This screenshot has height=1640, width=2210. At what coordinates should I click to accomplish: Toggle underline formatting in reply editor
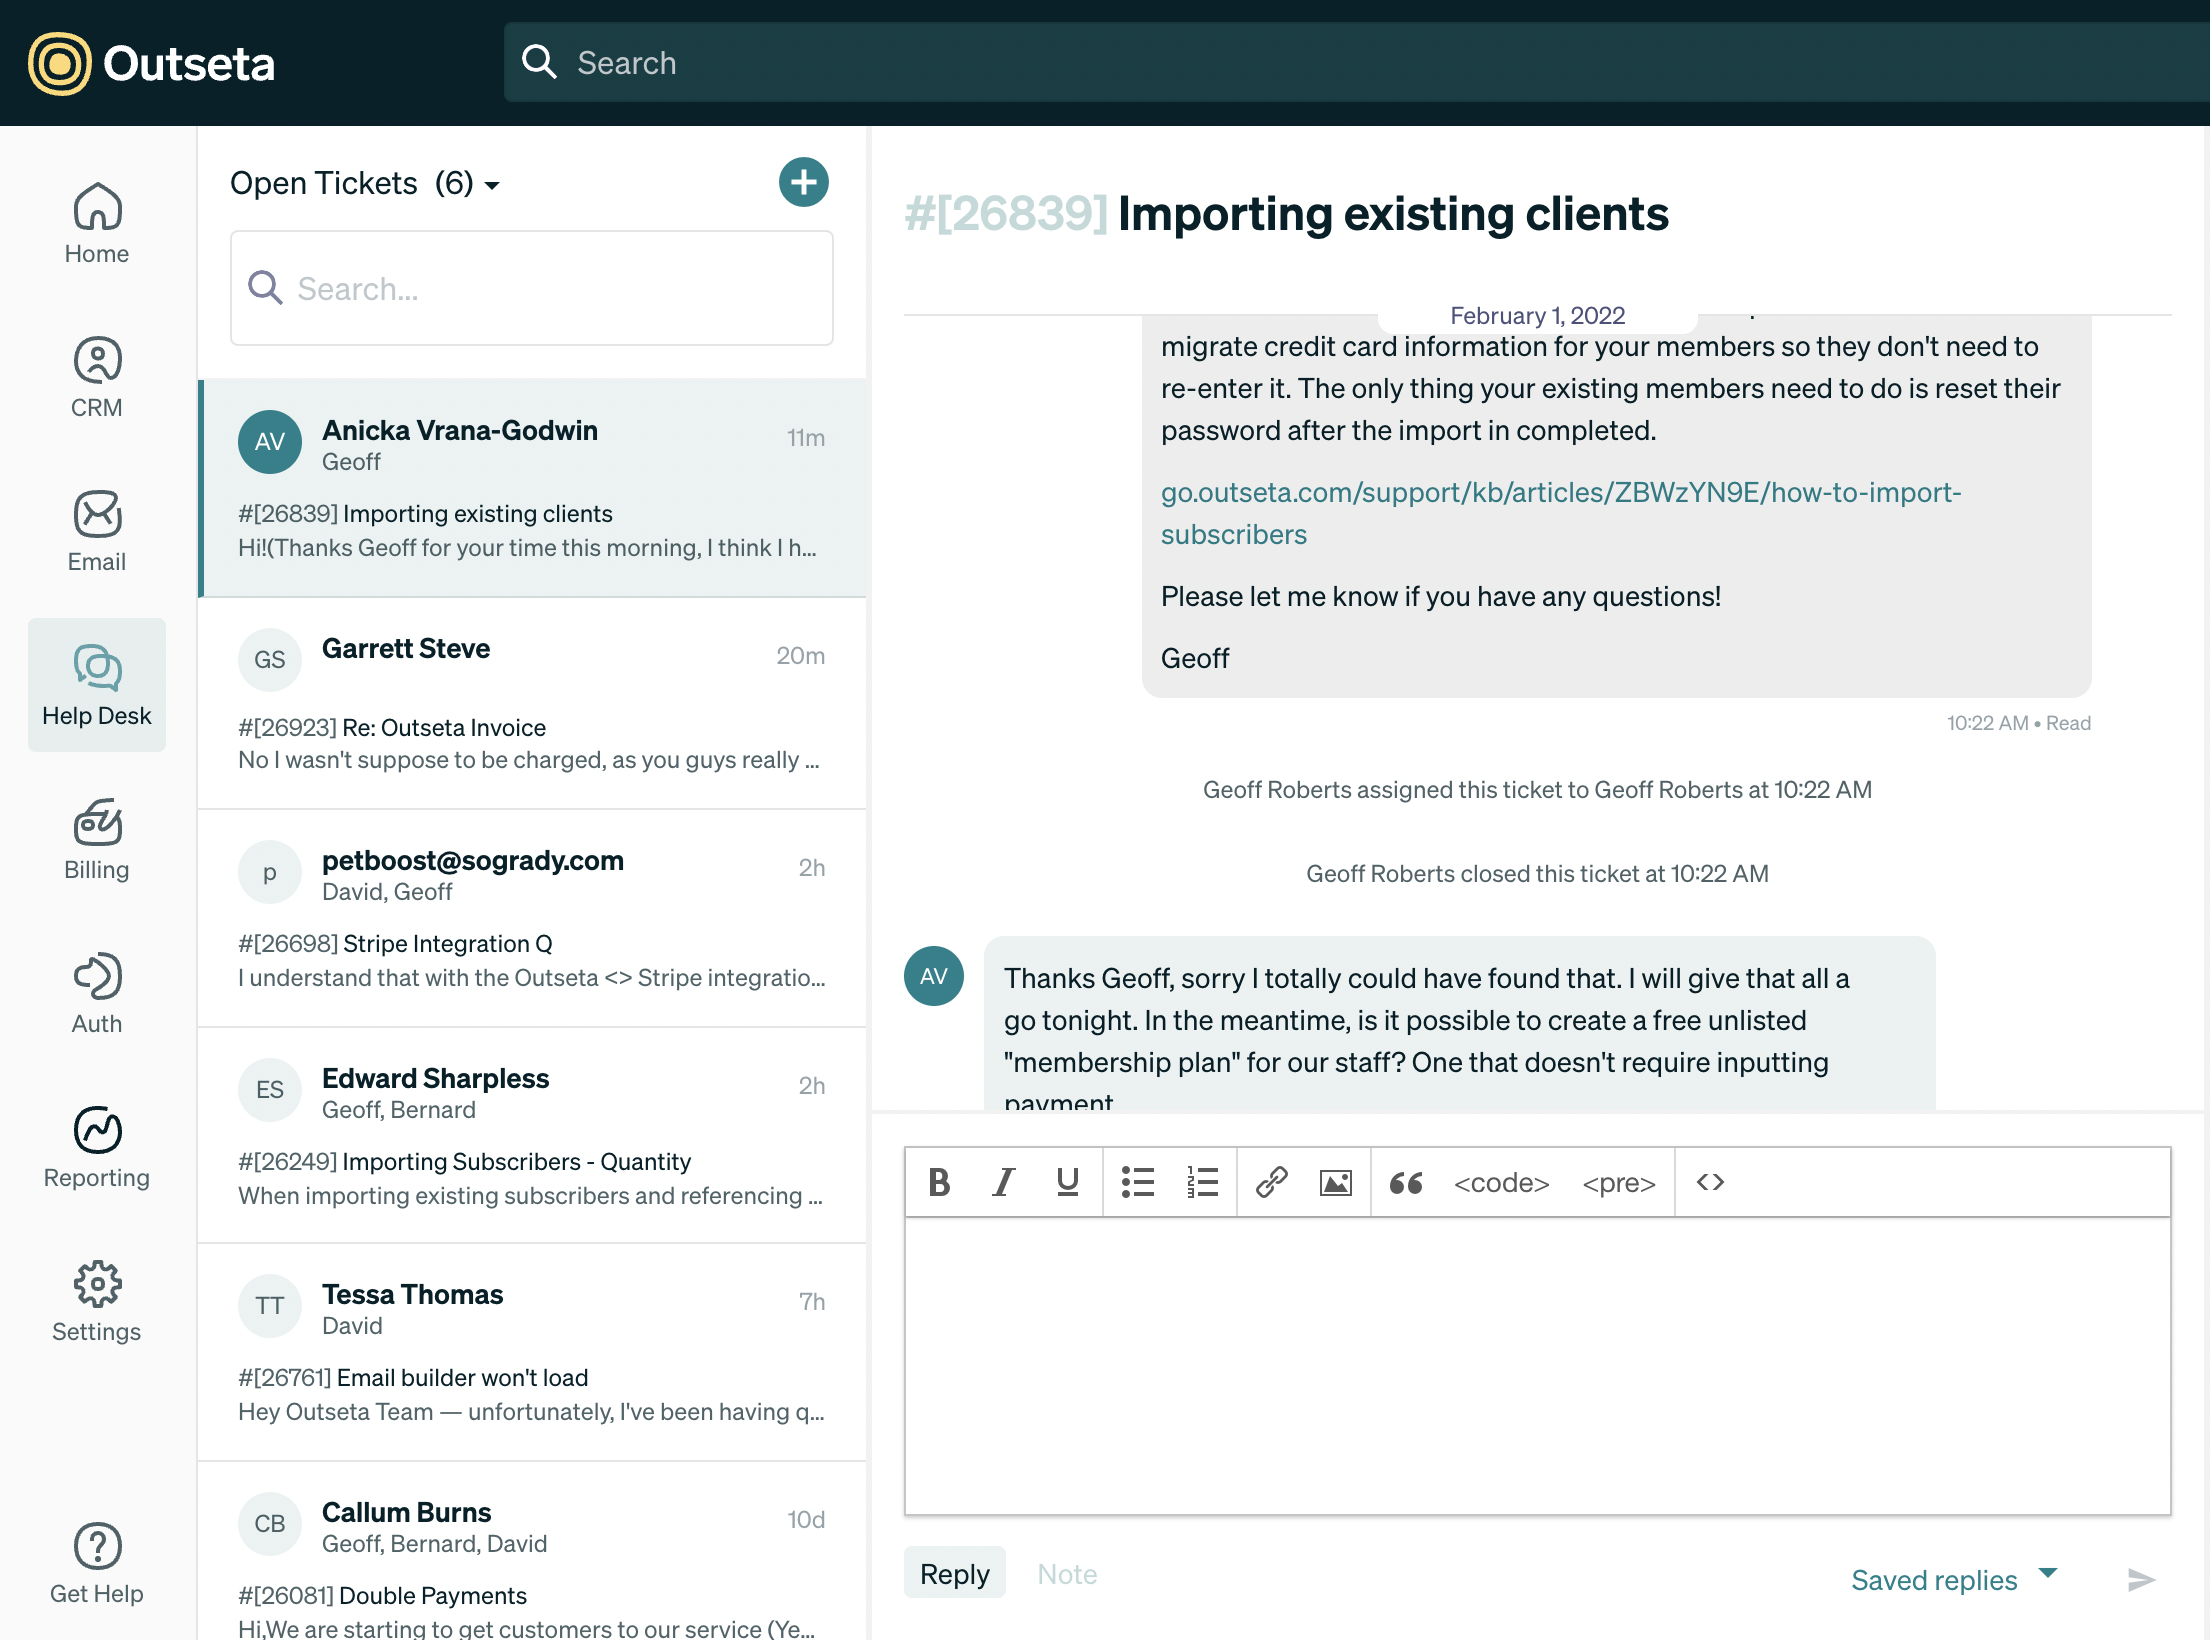click(1067, 1183)
